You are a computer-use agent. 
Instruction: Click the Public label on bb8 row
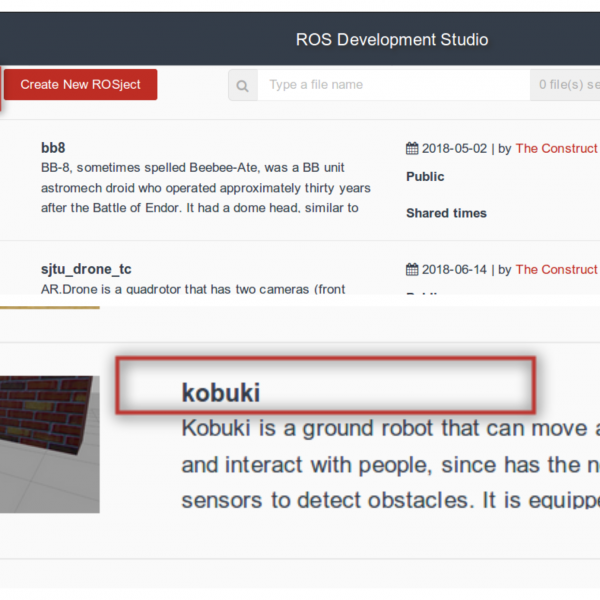[x=425, y=176]
